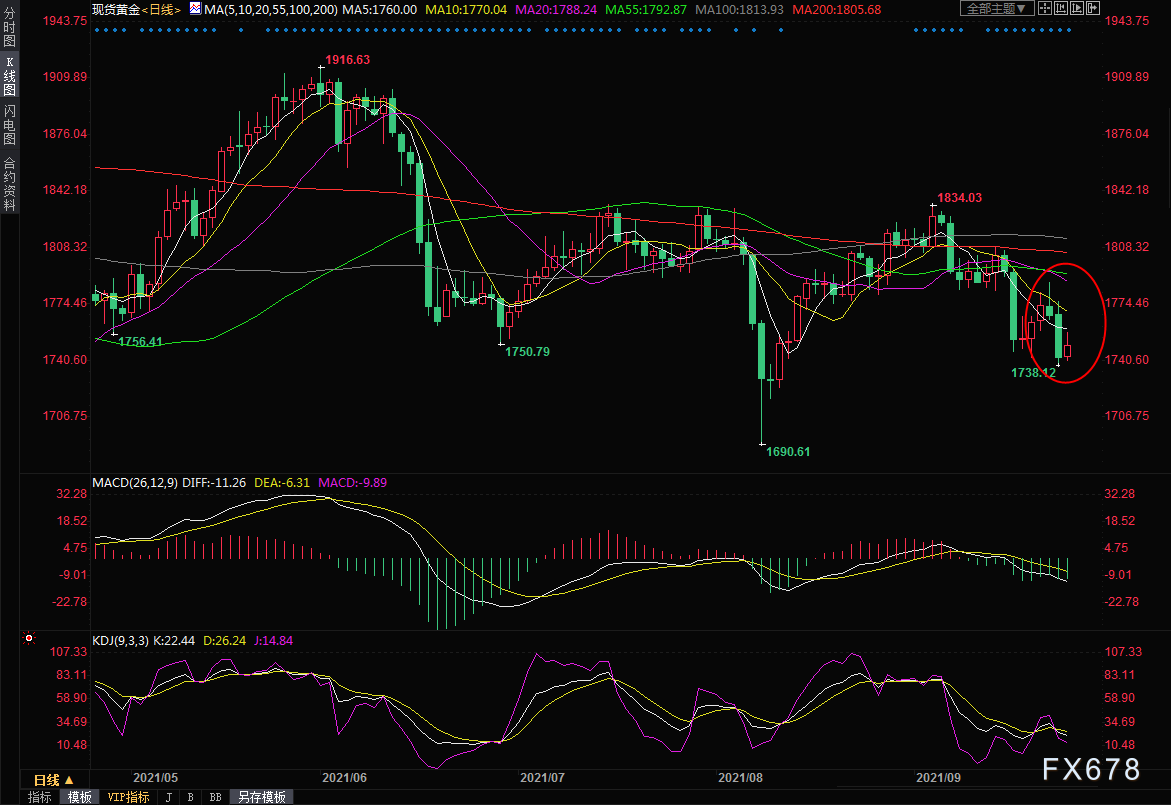
Task: Click the 另存模板 button
Action: pos(261,797)
